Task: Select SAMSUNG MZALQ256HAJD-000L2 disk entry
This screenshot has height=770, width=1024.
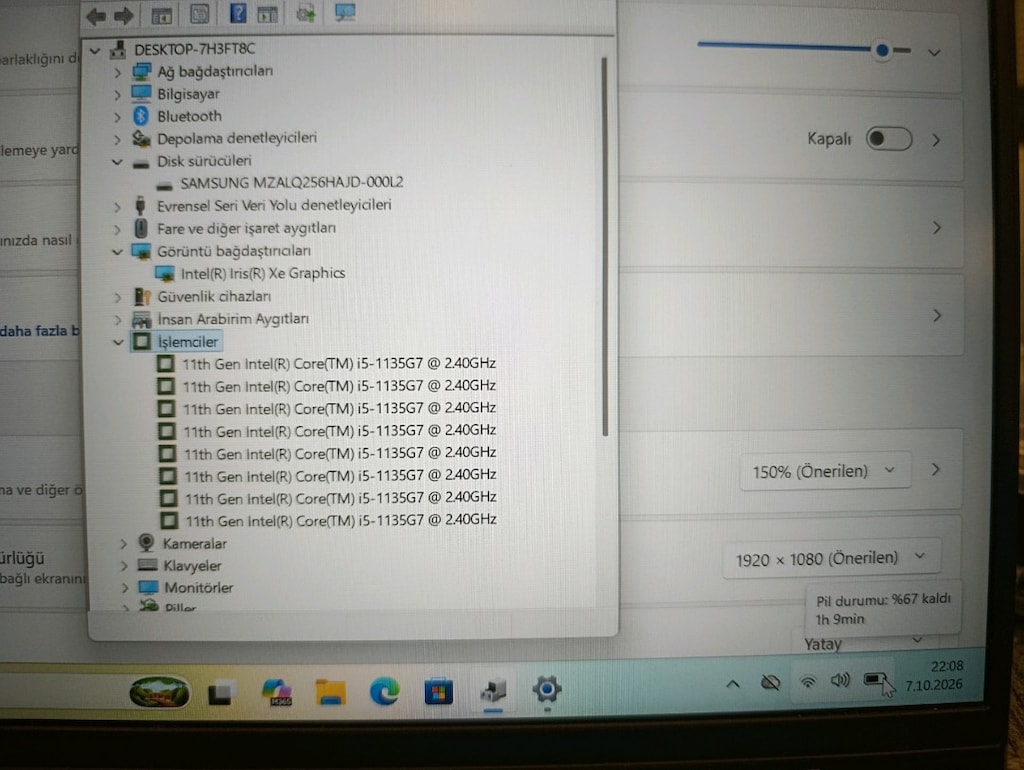Action: pyautogui.click(x=291, y=183)
